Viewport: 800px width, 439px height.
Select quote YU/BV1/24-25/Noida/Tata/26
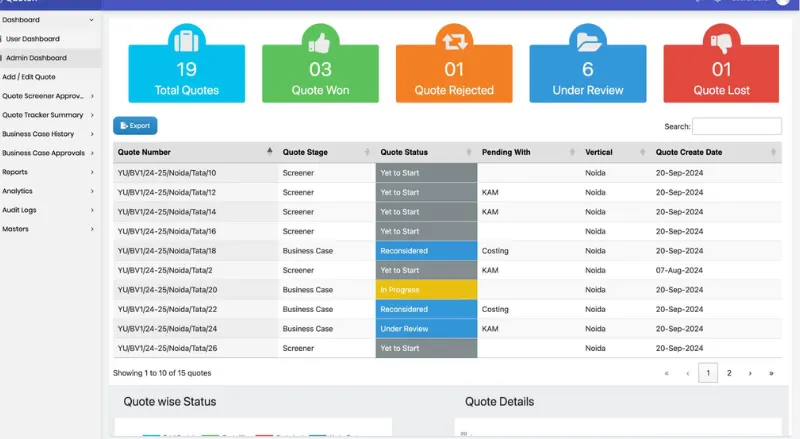(x=167, y=348)
